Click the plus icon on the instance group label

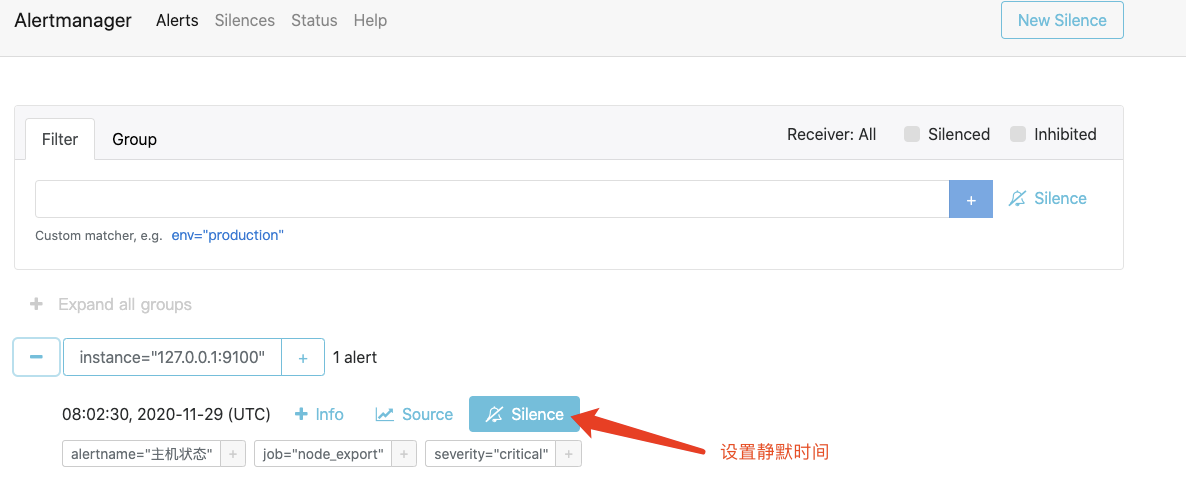point(303,357)
